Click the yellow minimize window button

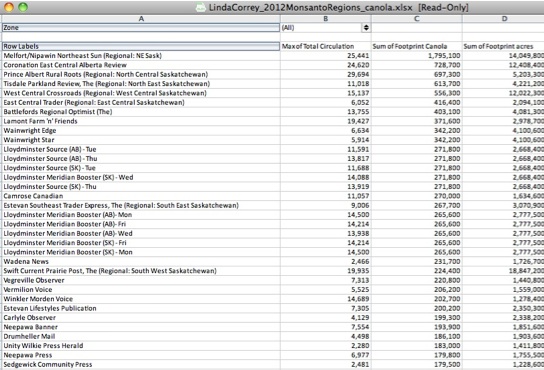click(x=9, y=7)
